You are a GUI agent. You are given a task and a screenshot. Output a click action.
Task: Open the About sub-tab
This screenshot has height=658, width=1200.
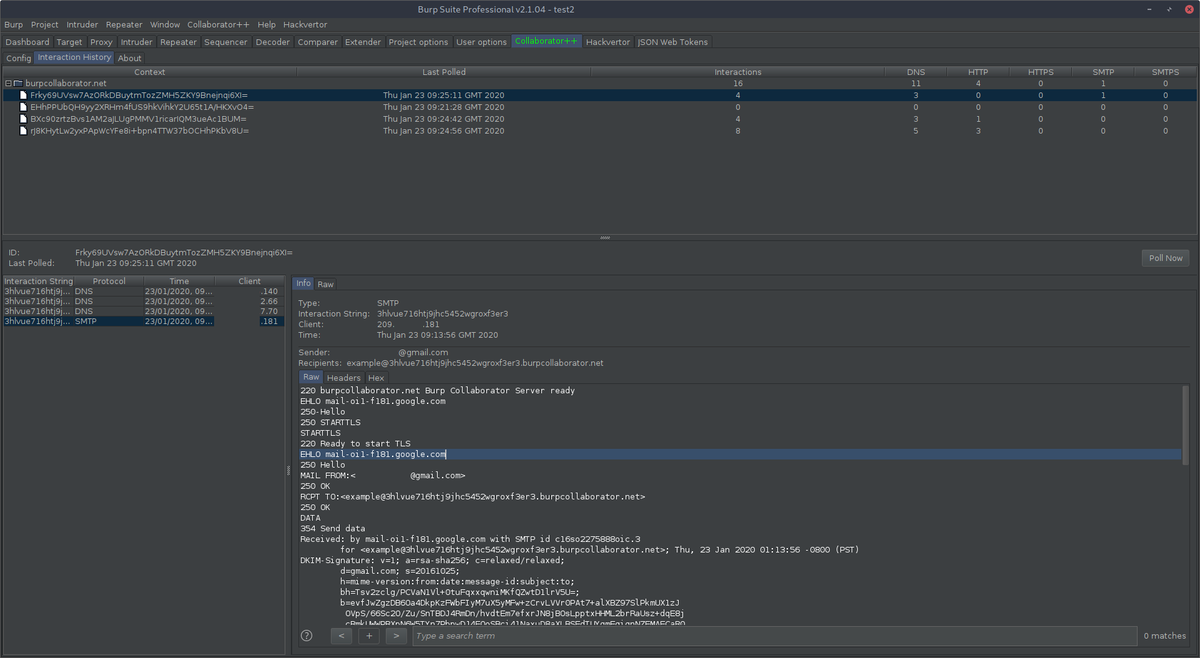point(130,58)
